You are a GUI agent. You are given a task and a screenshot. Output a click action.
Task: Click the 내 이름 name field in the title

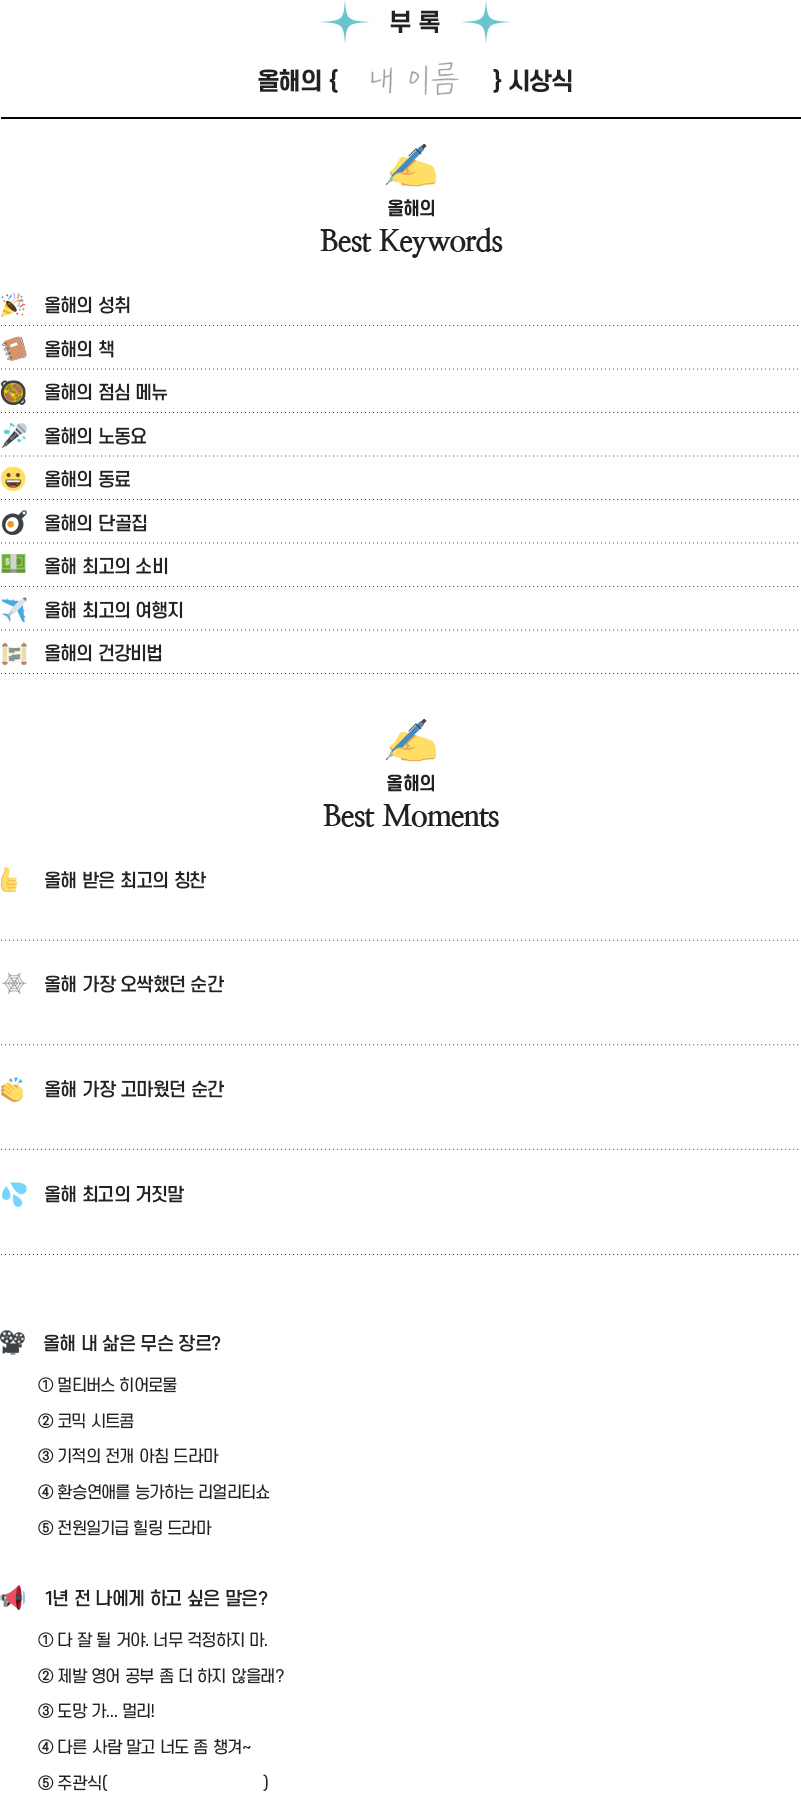pyautogui.click(x=414, y=80)
